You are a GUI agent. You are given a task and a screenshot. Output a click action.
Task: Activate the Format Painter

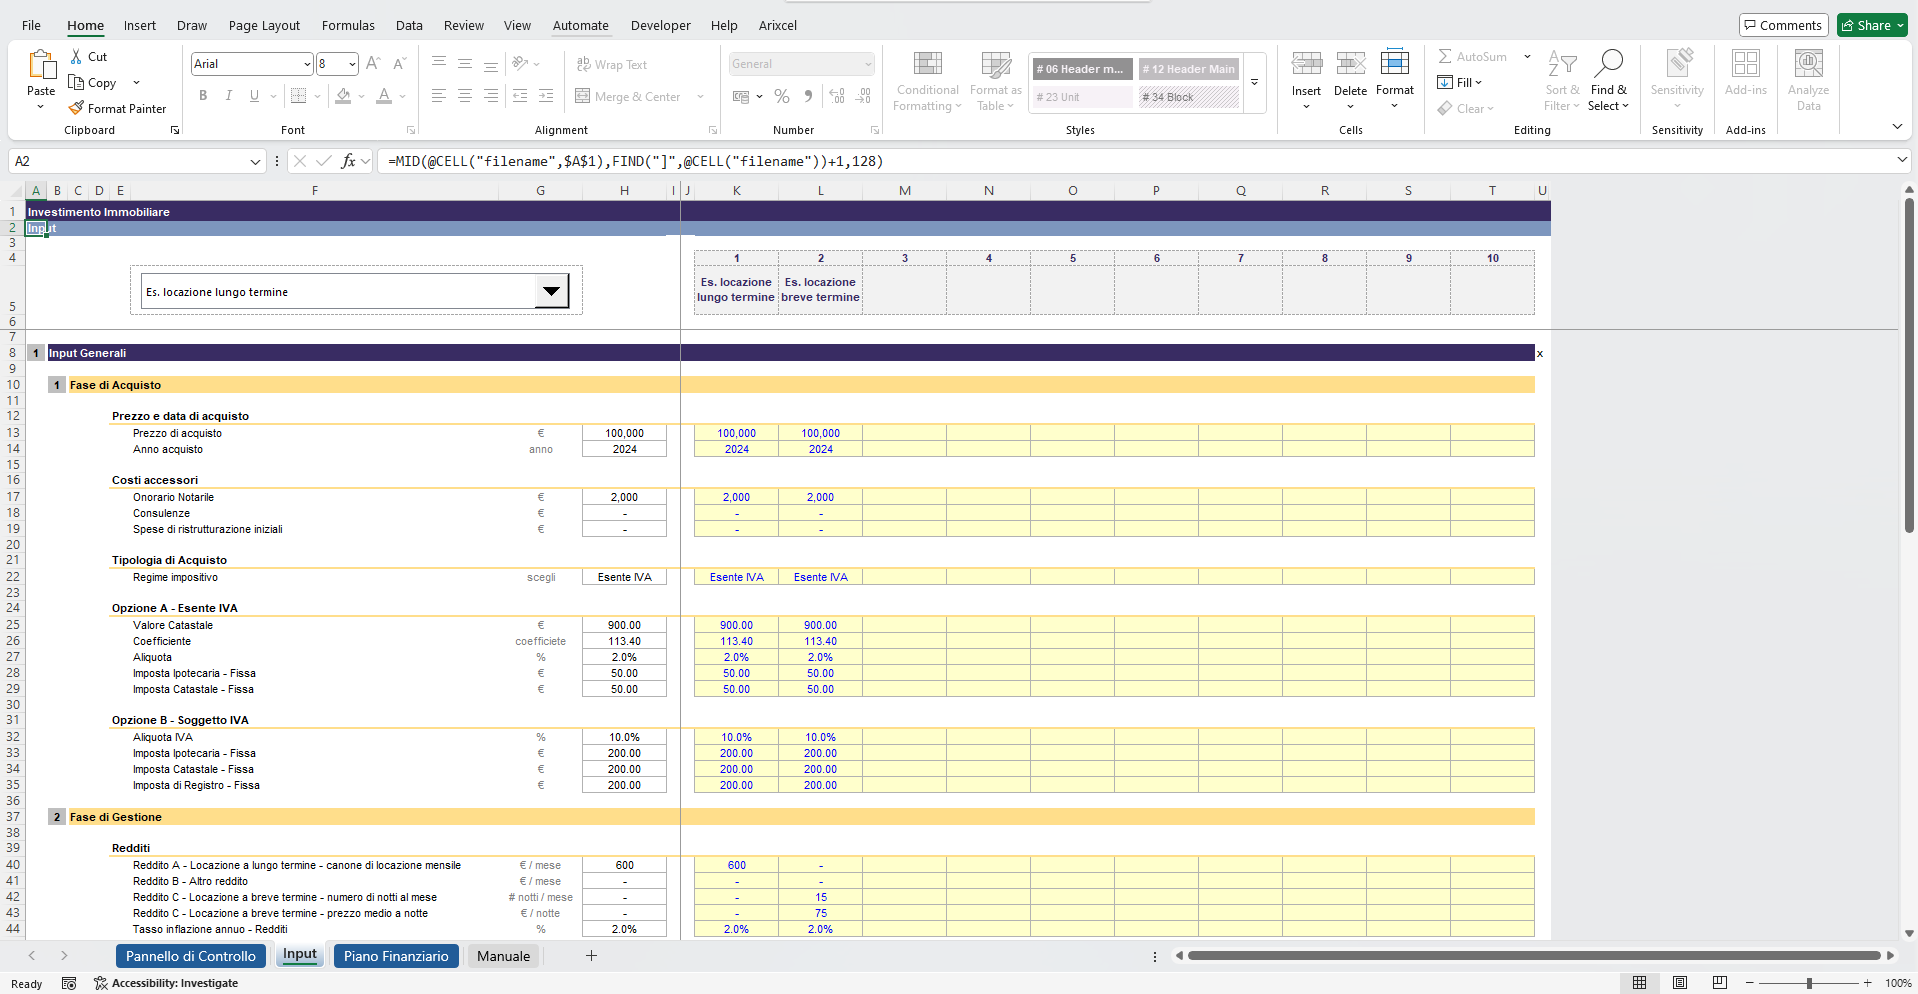click(x=117, y=108)
